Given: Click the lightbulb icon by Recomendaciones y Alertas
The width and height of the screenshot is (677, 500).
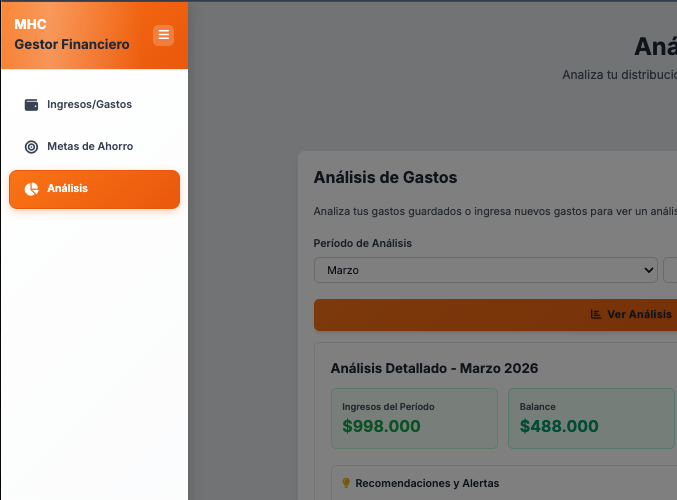Looking at the screenshot, I should [x=346, y=483].
